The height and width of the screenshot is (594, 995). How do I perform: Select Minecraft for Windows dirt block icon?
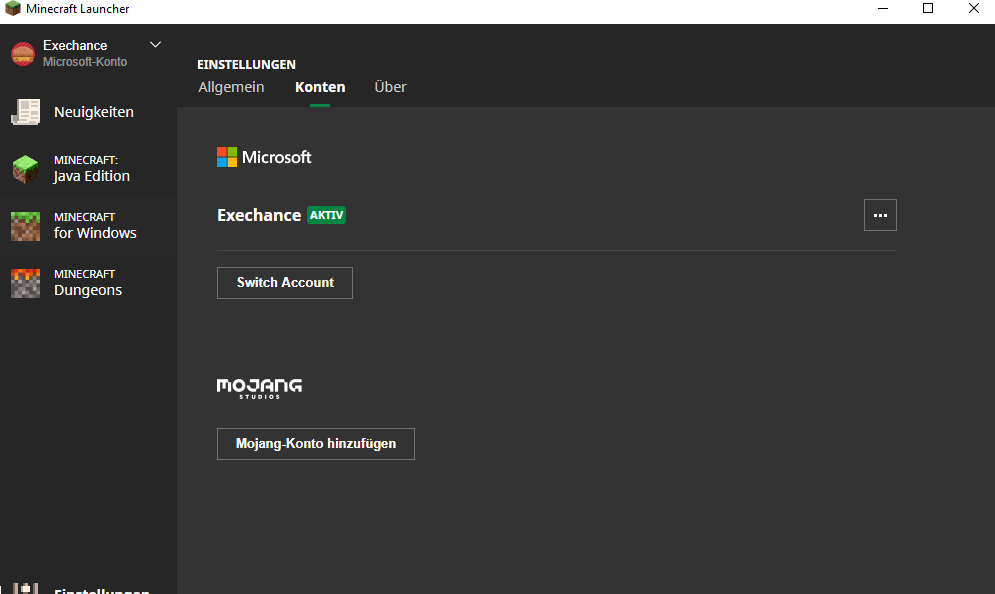pyautogui.click(x=25, y=227)
